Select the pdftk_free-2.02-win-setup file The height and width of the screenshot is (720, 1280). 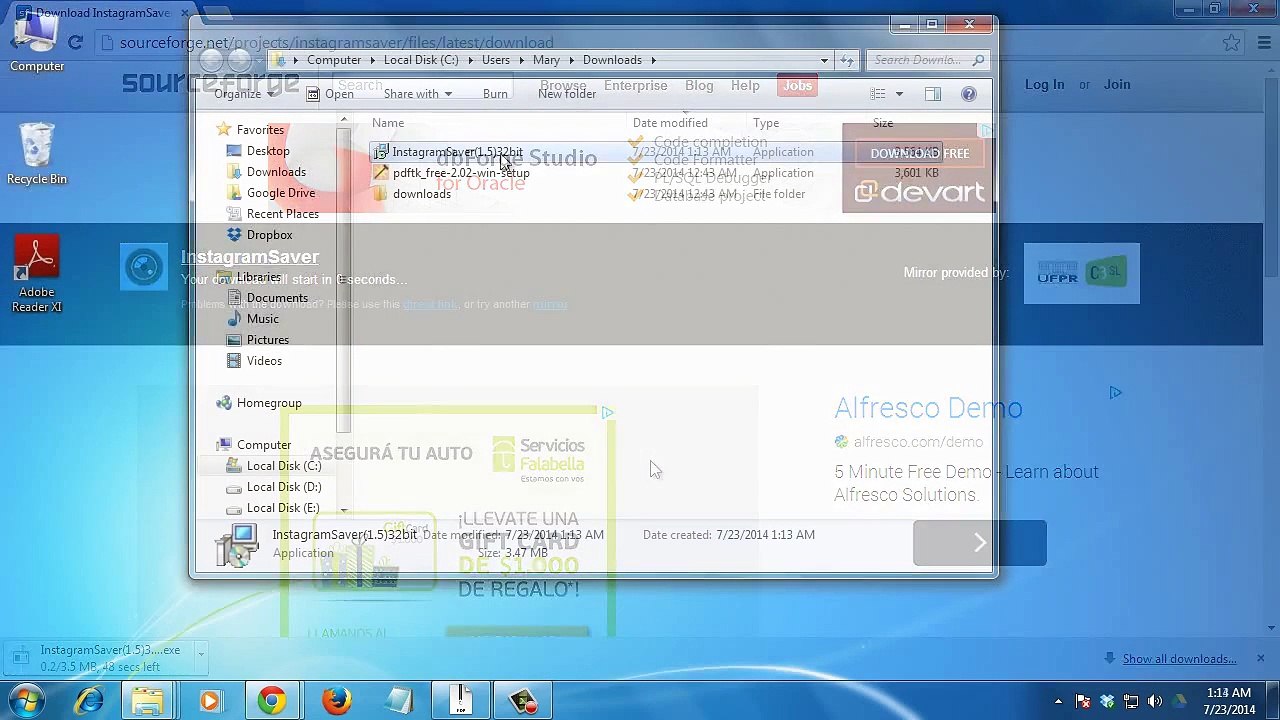(461, 173)
